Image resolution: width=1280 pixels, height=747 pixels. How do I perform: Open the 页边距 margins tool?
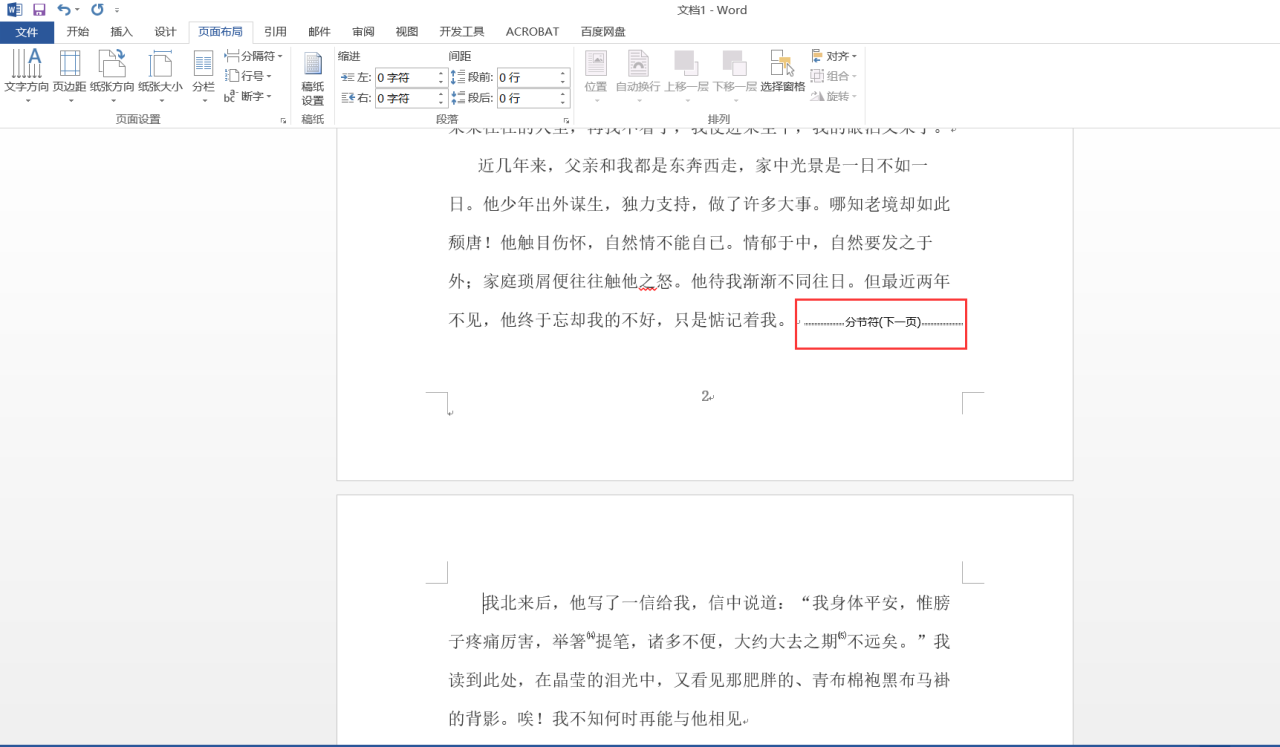click(70, 76)
